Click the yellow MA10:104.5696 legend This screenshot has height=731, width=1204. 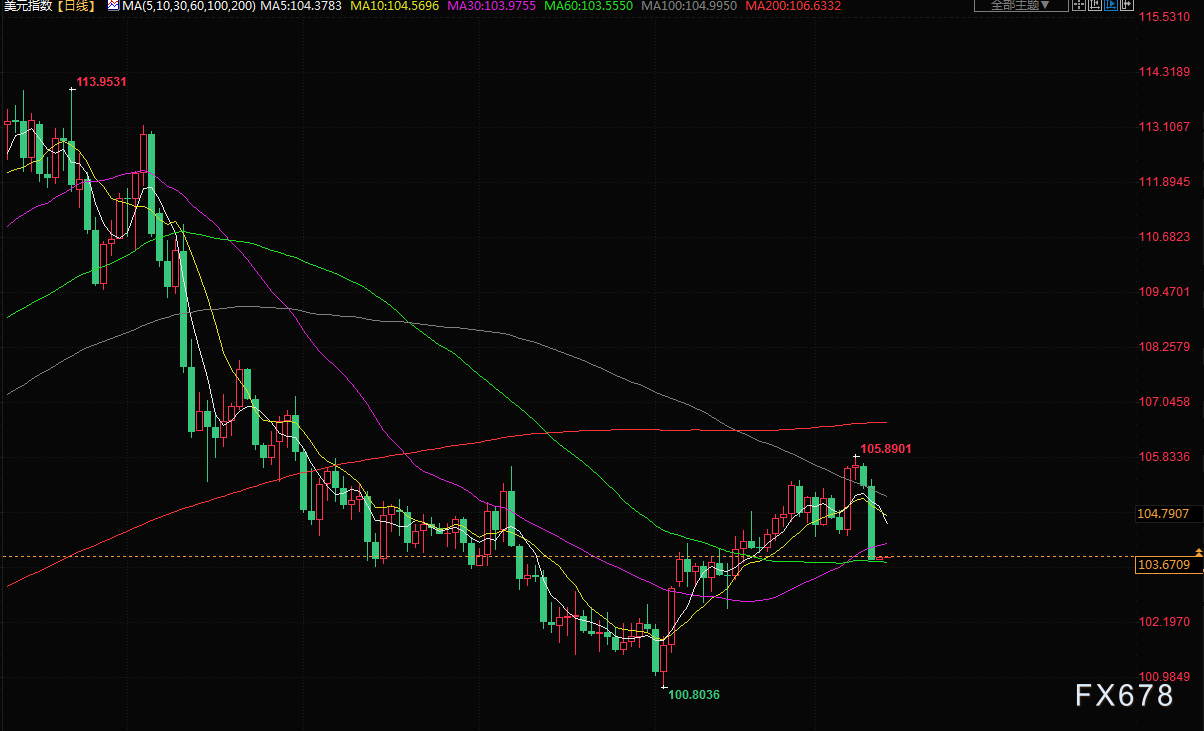click(394, 6)
